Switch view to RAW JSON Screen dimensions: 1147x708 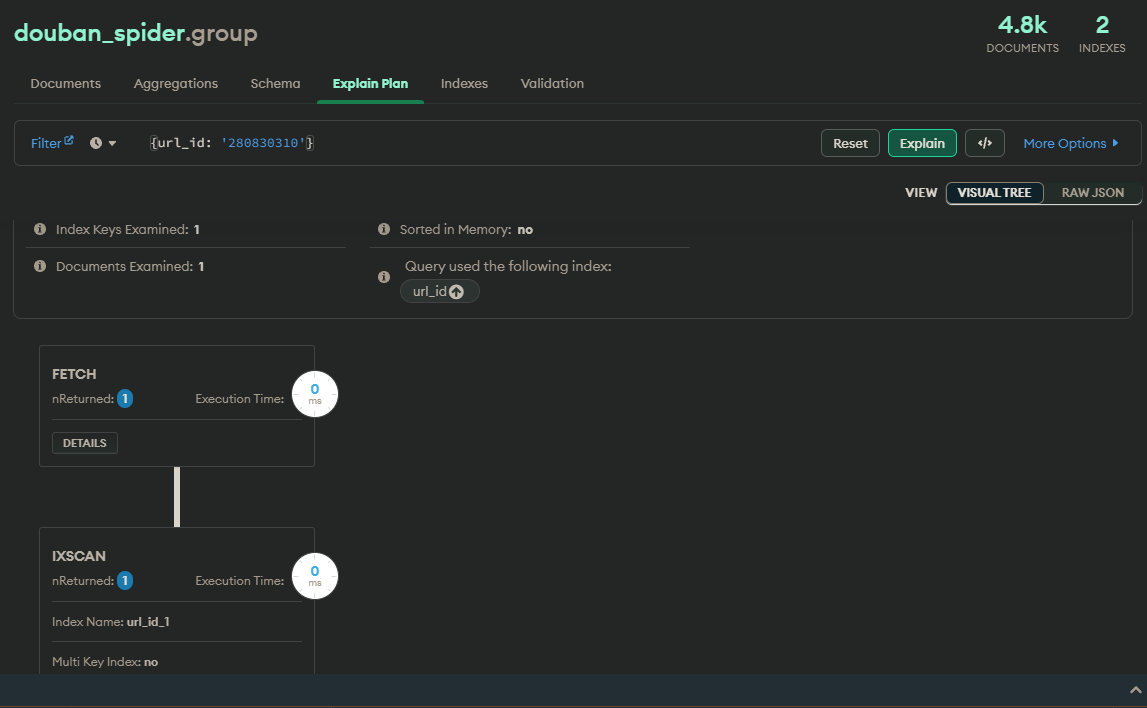tap(1092, 193)
